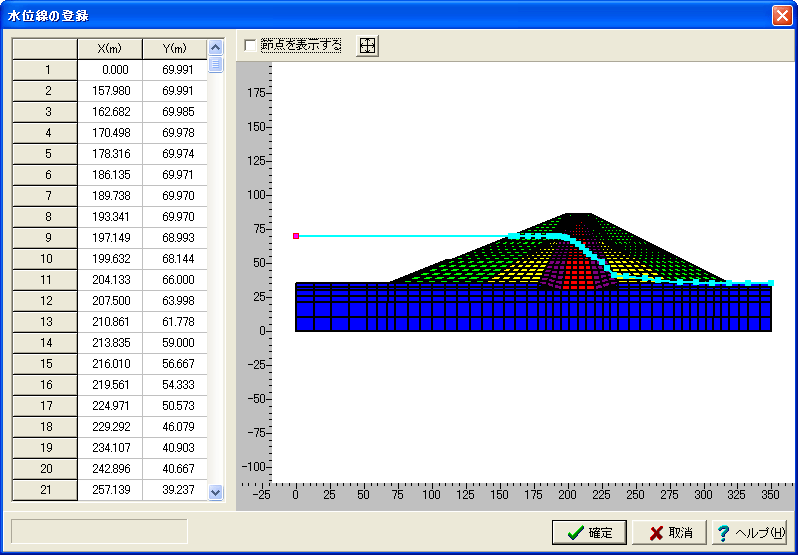Confirm with the 確定 button
This screenshot has width=798, height=555.
589,533
